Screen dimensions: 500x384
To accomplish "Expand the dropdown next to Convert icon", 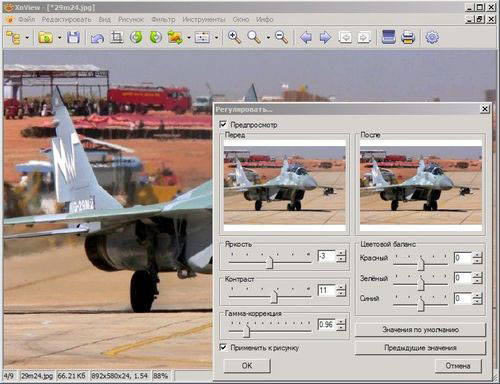I will click(189, 38).
